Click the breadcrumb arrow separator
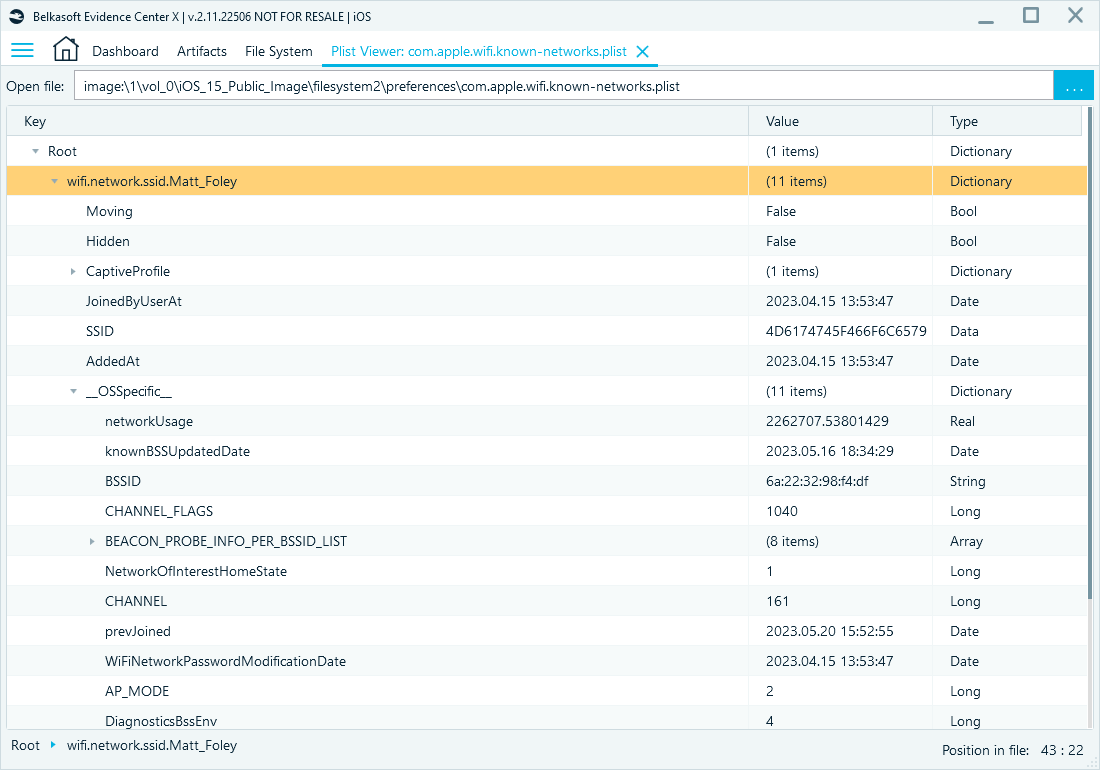The height and width of the screenshot is (770, 1100). [x=53, y=745]
